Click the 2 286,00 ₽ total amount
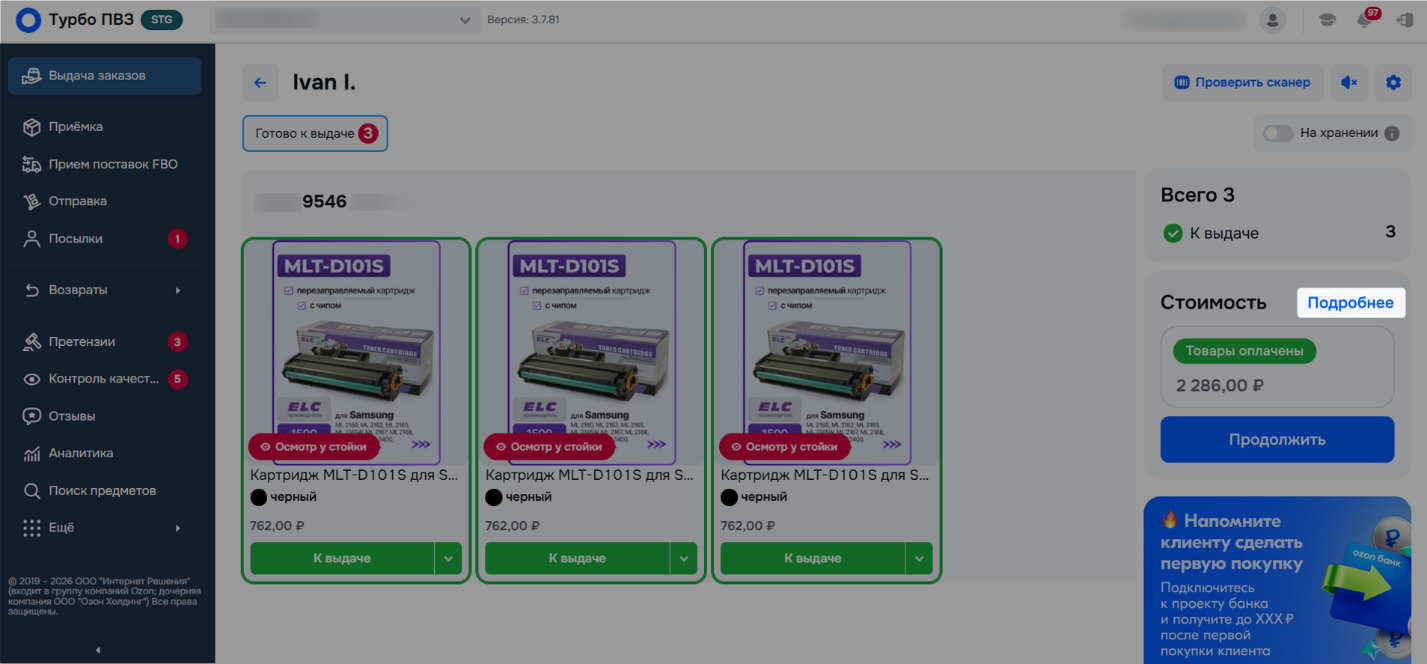 [x=1219, y=385]
